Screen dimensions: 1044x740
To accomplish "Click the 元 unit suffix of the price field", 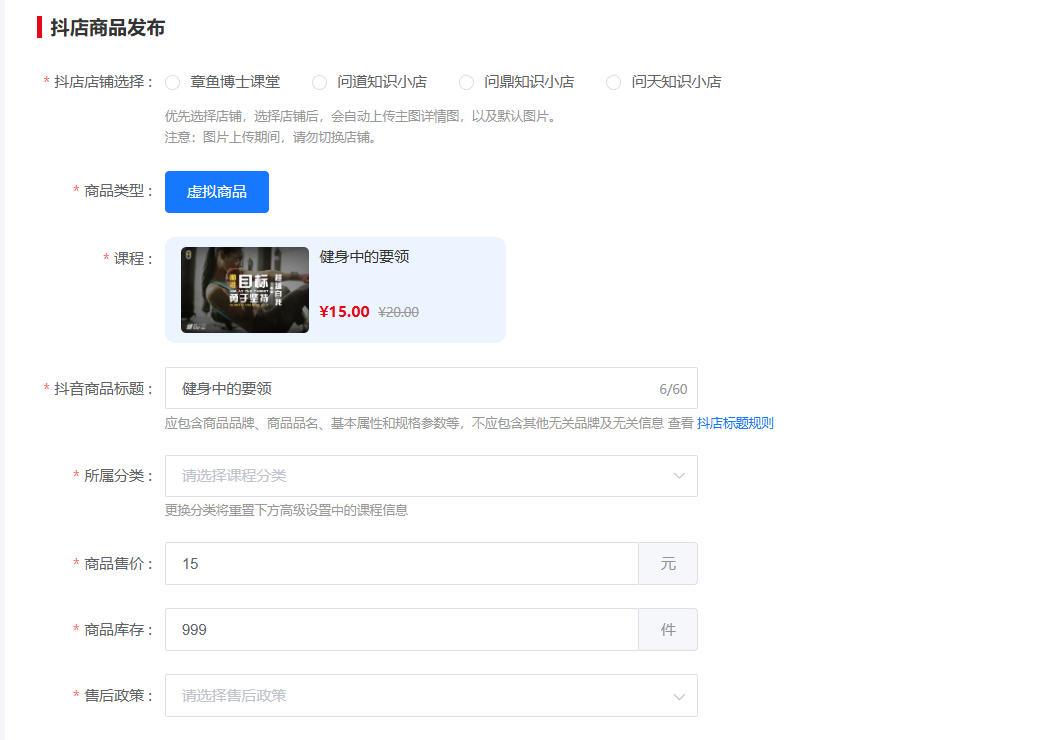I will [x=668, y=563].
